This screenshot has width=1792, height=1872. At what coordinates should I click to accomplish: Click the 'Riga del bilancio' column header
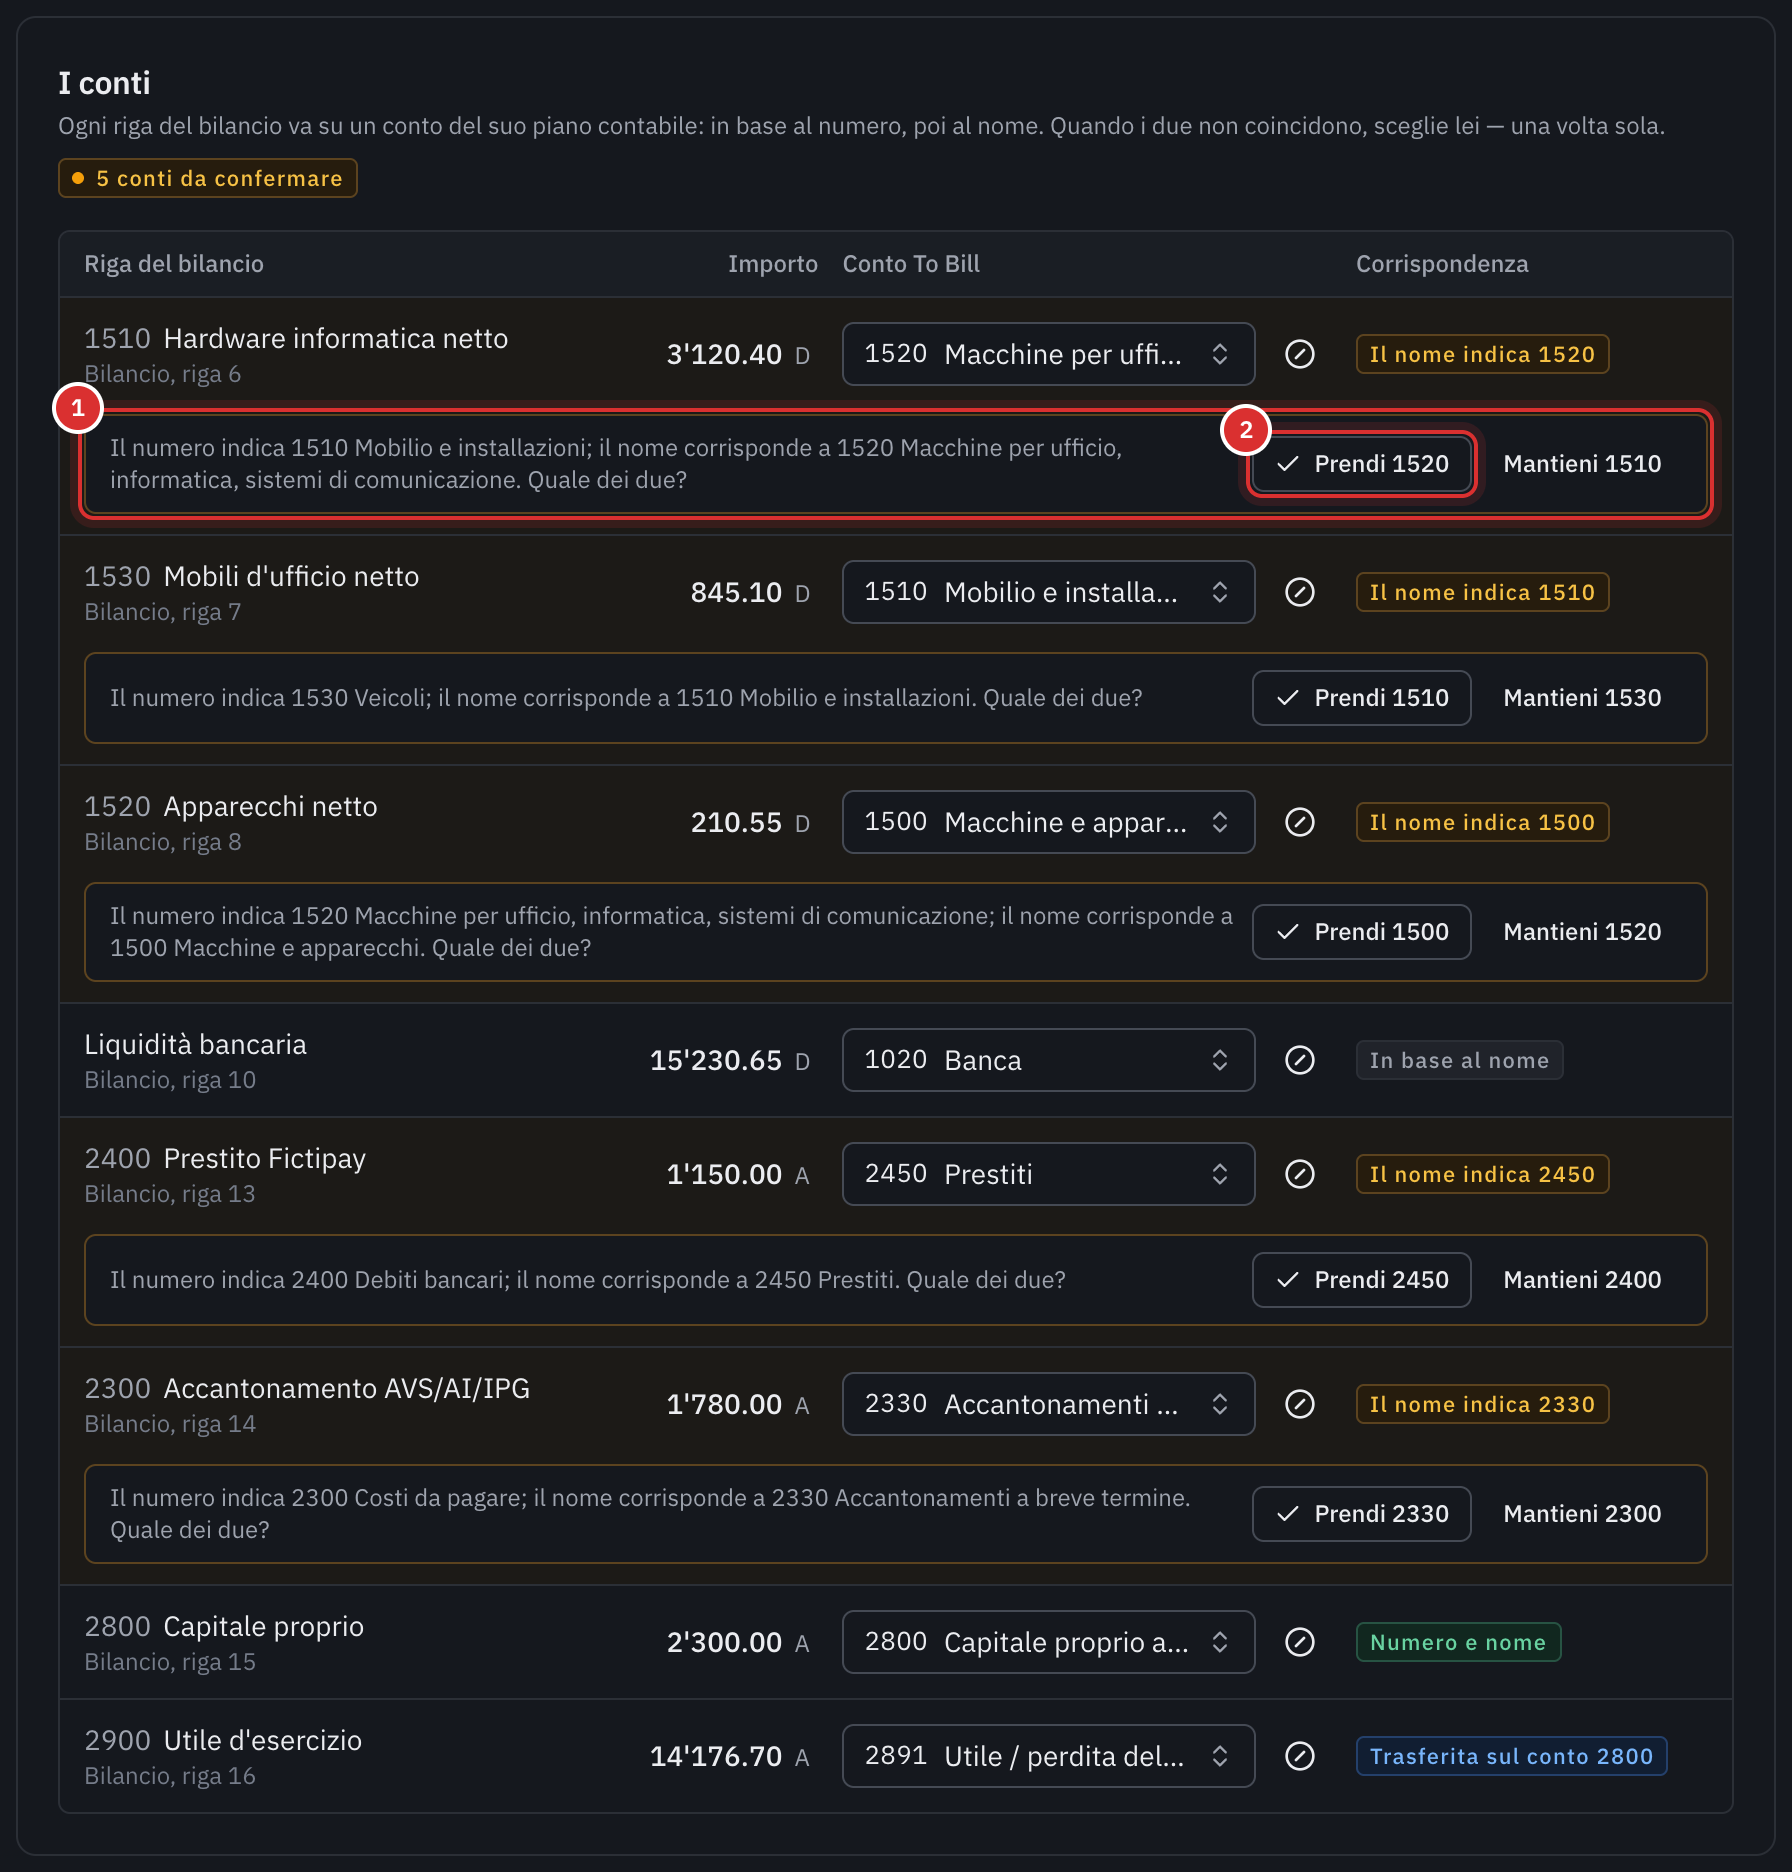click(x=174, y=264)
